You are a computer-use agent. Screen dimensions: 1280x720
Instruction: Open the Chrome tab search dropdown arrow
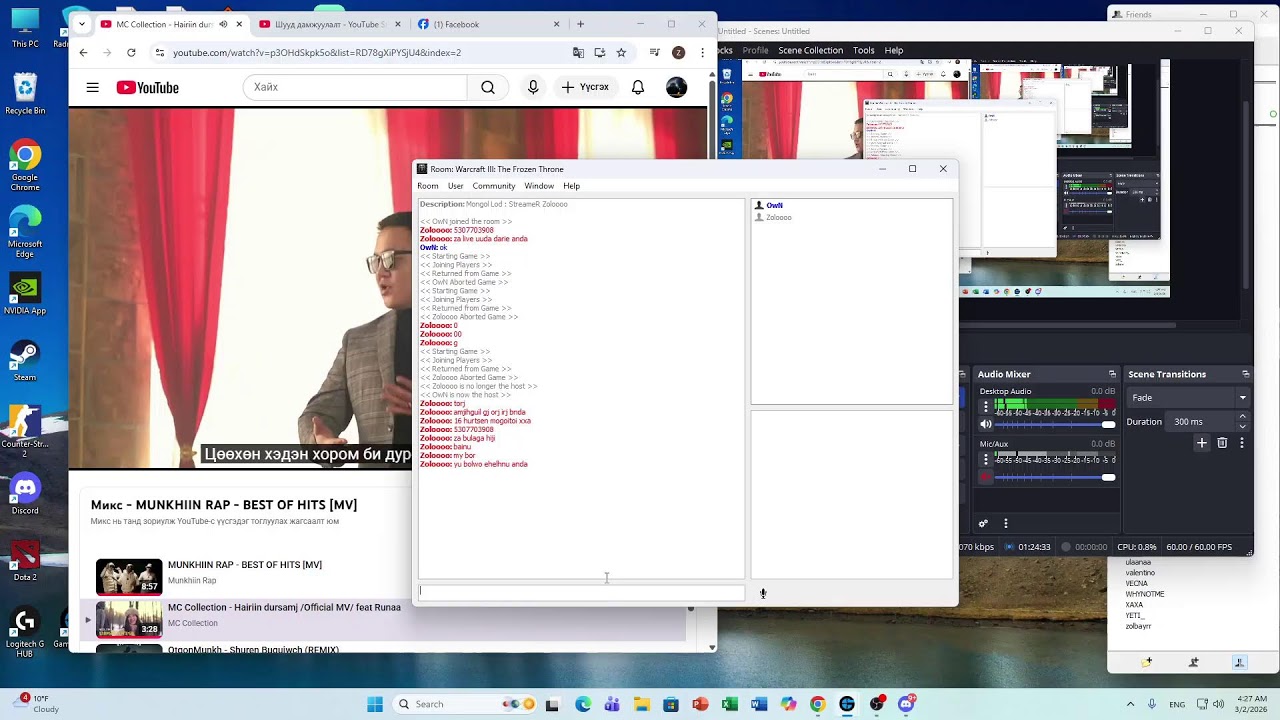(81, 24)
